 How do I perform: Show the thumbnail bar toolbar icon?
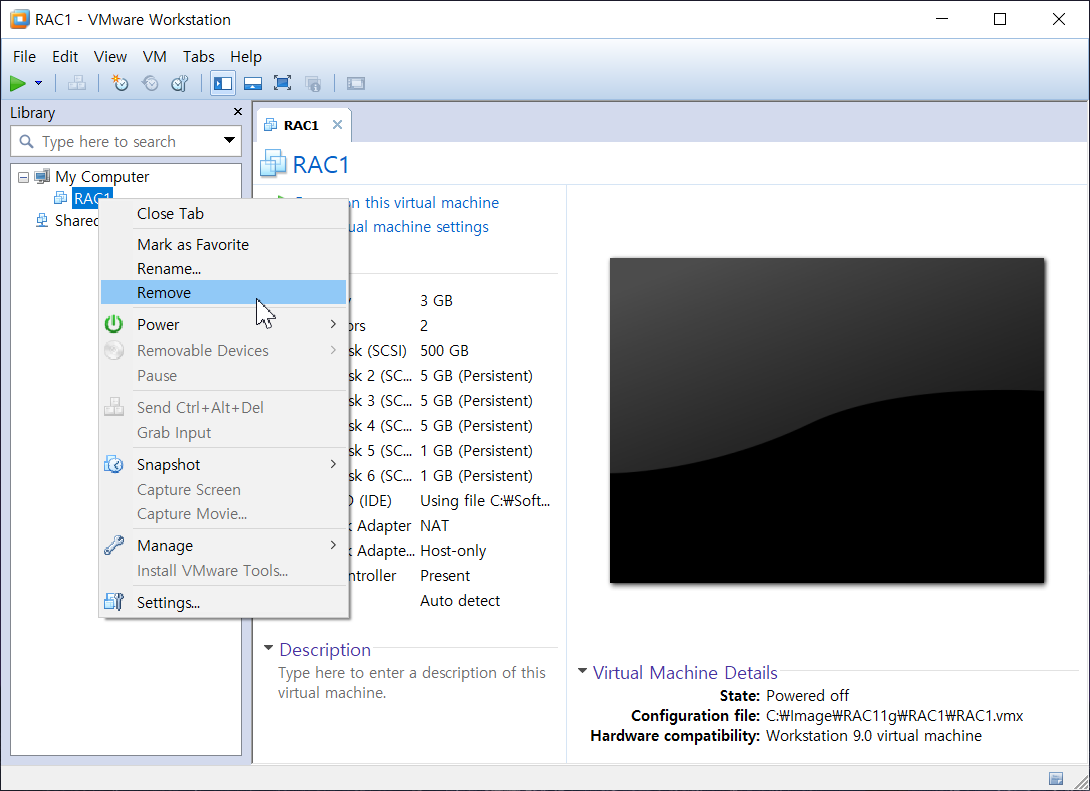pyautogui.click(x=253, y=83)
